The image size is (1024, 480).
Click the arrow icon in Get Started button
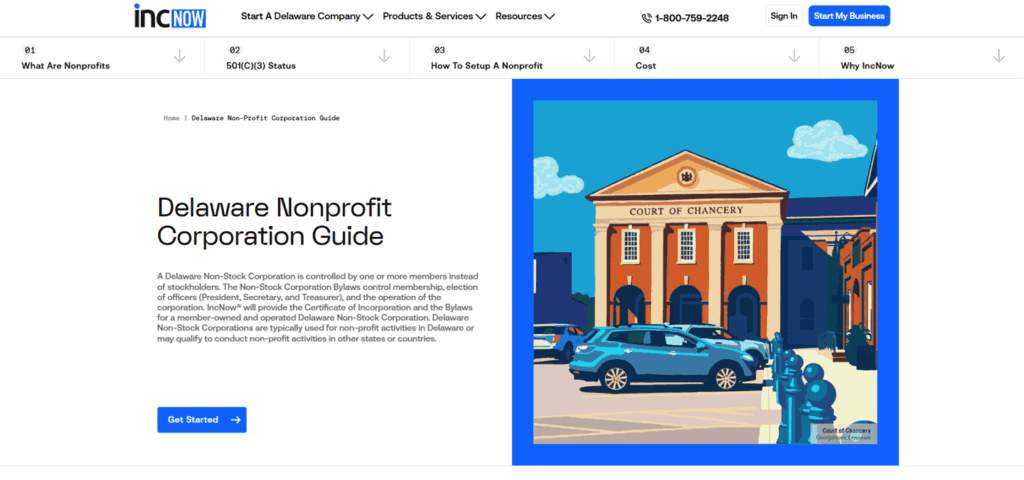coord(236,420)
